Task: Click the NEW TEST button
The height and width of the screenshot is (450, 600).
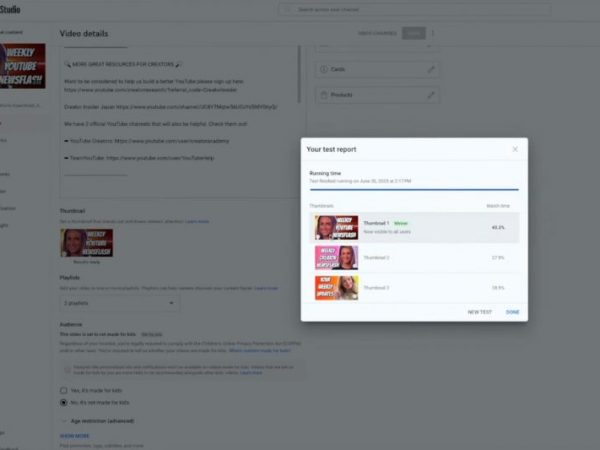Action: [x=479, y=312]
